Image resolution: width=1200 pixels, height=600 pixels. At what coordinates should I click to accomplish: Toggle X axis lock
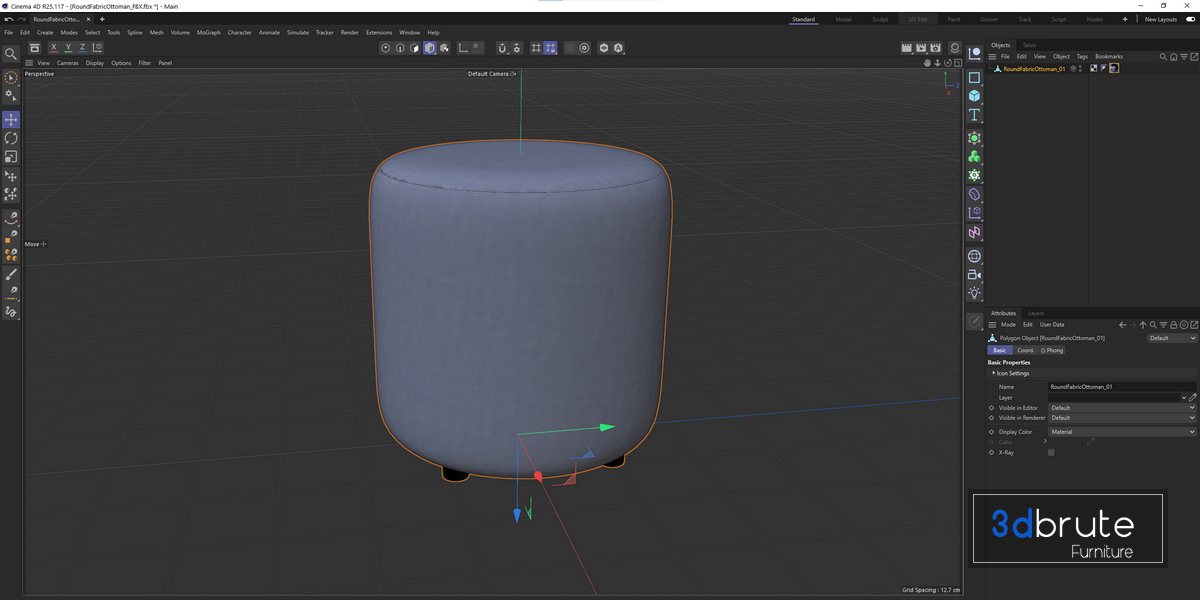click(x=54, y=48)
